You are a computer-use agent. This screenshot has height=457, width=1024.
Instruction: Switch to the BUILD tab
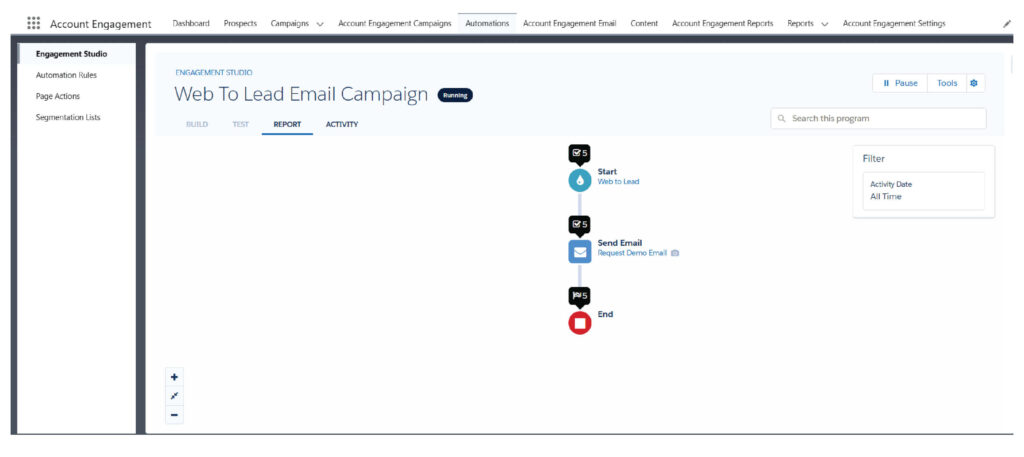(x=197, y=124)
